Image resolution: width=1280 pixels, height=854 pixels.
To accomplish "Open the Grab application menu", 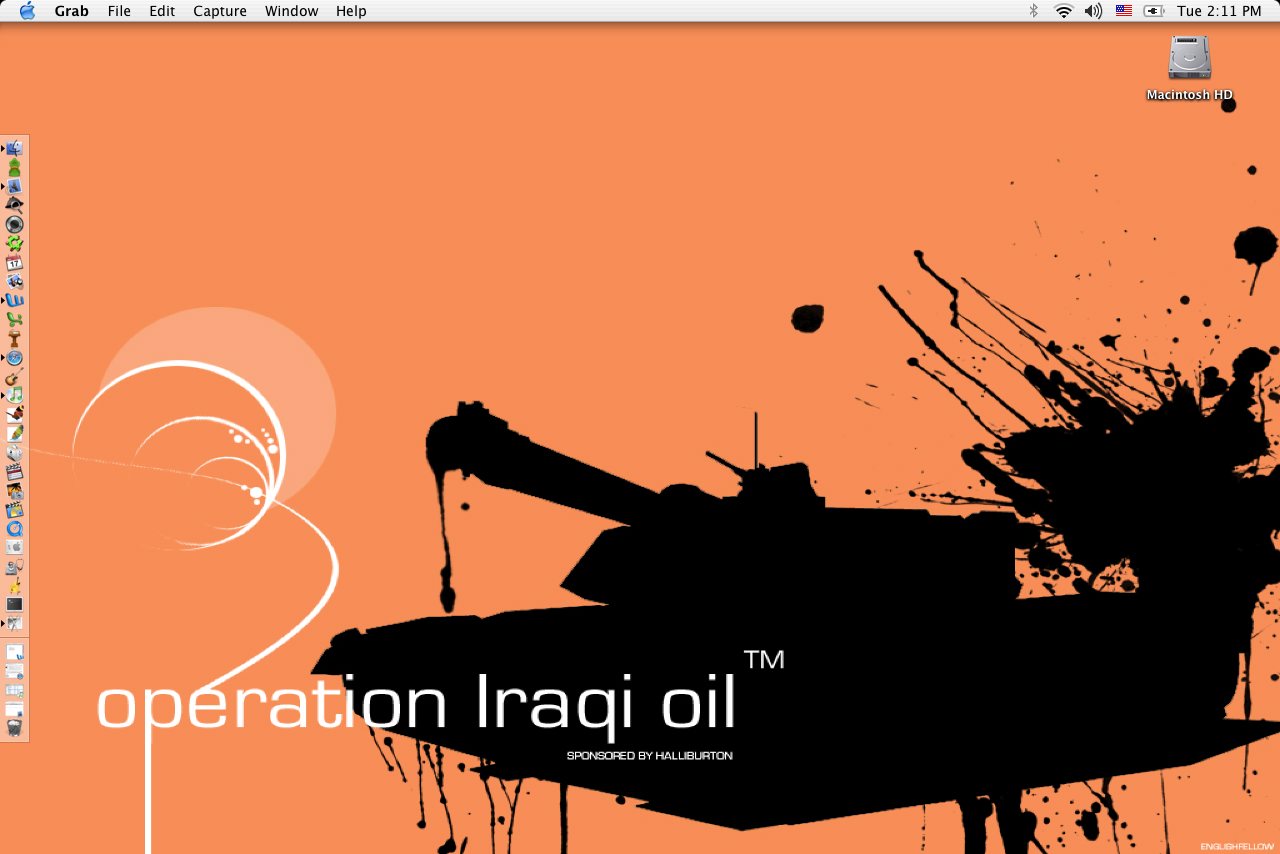I will 71,11.
